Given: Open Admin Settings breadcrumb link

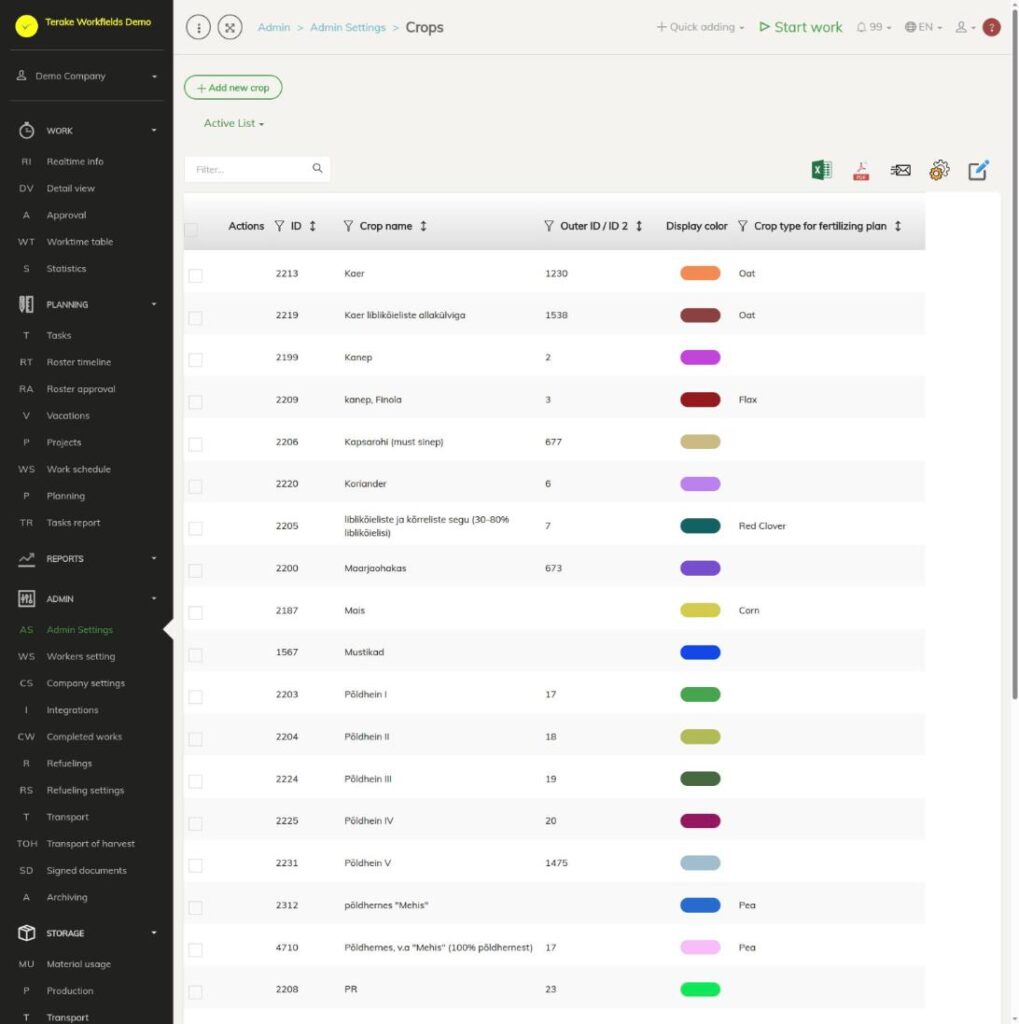Looking at the screenshot, I should click(x=348, y=27).
